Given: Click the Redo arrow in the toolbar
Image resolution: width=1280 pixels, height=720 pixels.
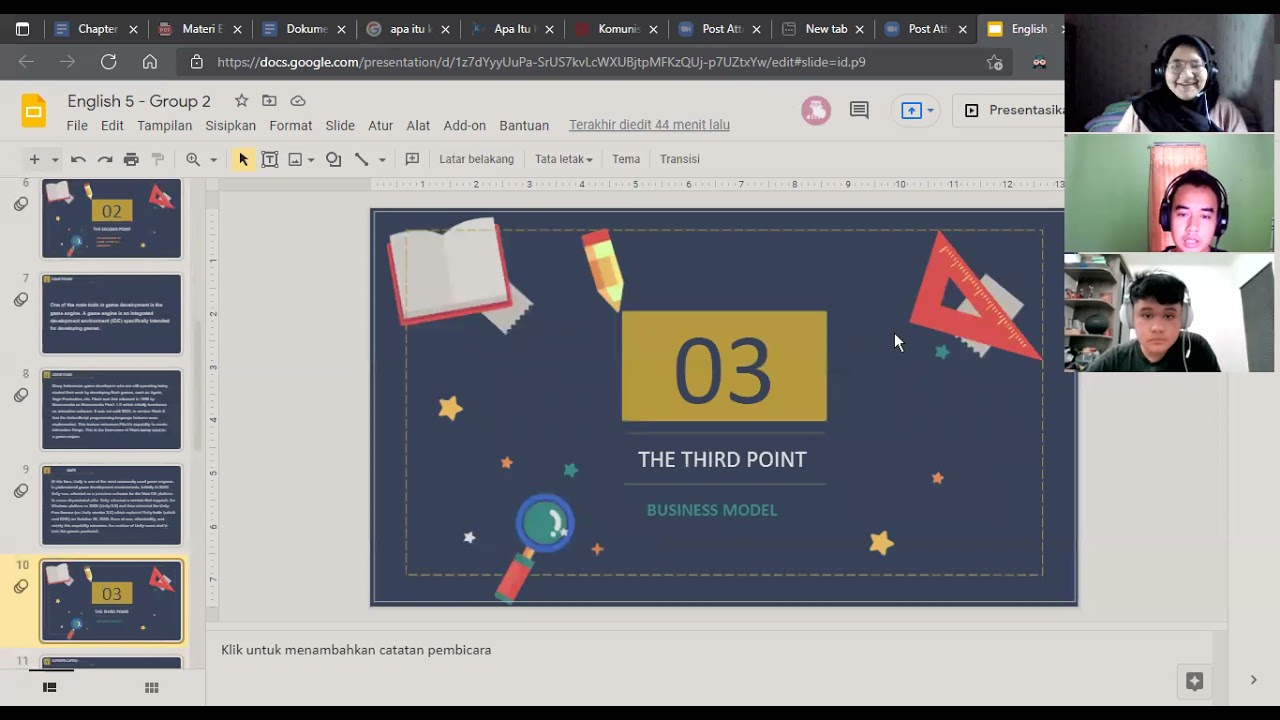Looking at the screenshot, I should point(104,159).
